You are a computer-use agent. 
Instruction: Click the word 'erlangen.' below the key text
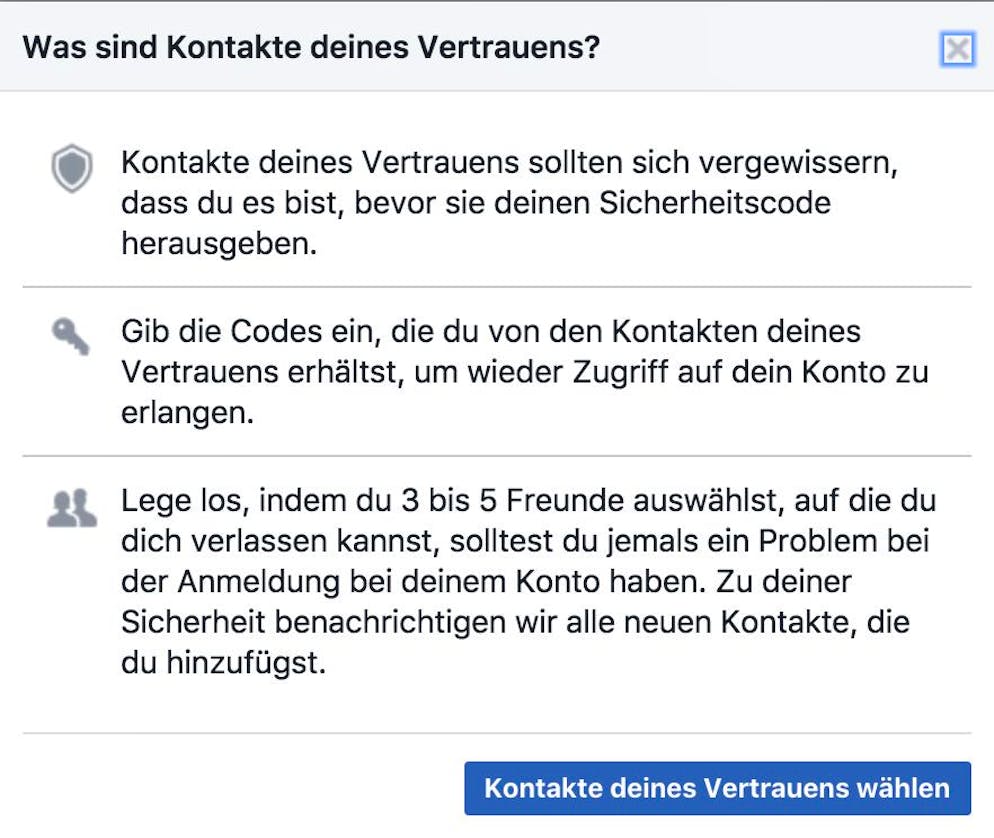tap(188, 413)
